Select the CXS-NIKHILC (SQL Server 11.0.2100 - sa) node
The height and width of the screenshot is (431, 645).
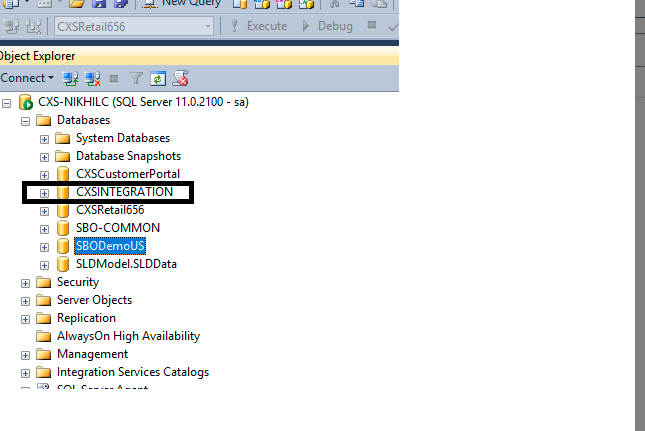tap(143, 102)
